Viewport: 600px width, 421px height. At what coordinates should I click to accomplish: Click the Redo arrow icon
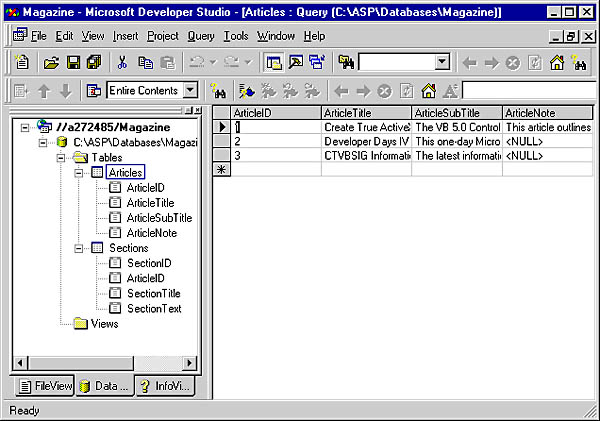click(x=232, y=62)
